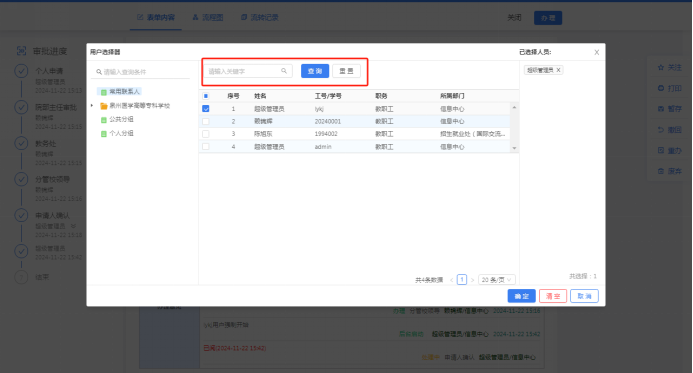Open the 20 条/页 page size dropdown
693x373 pixels.
pyautogui.click(x=497, y=280)
